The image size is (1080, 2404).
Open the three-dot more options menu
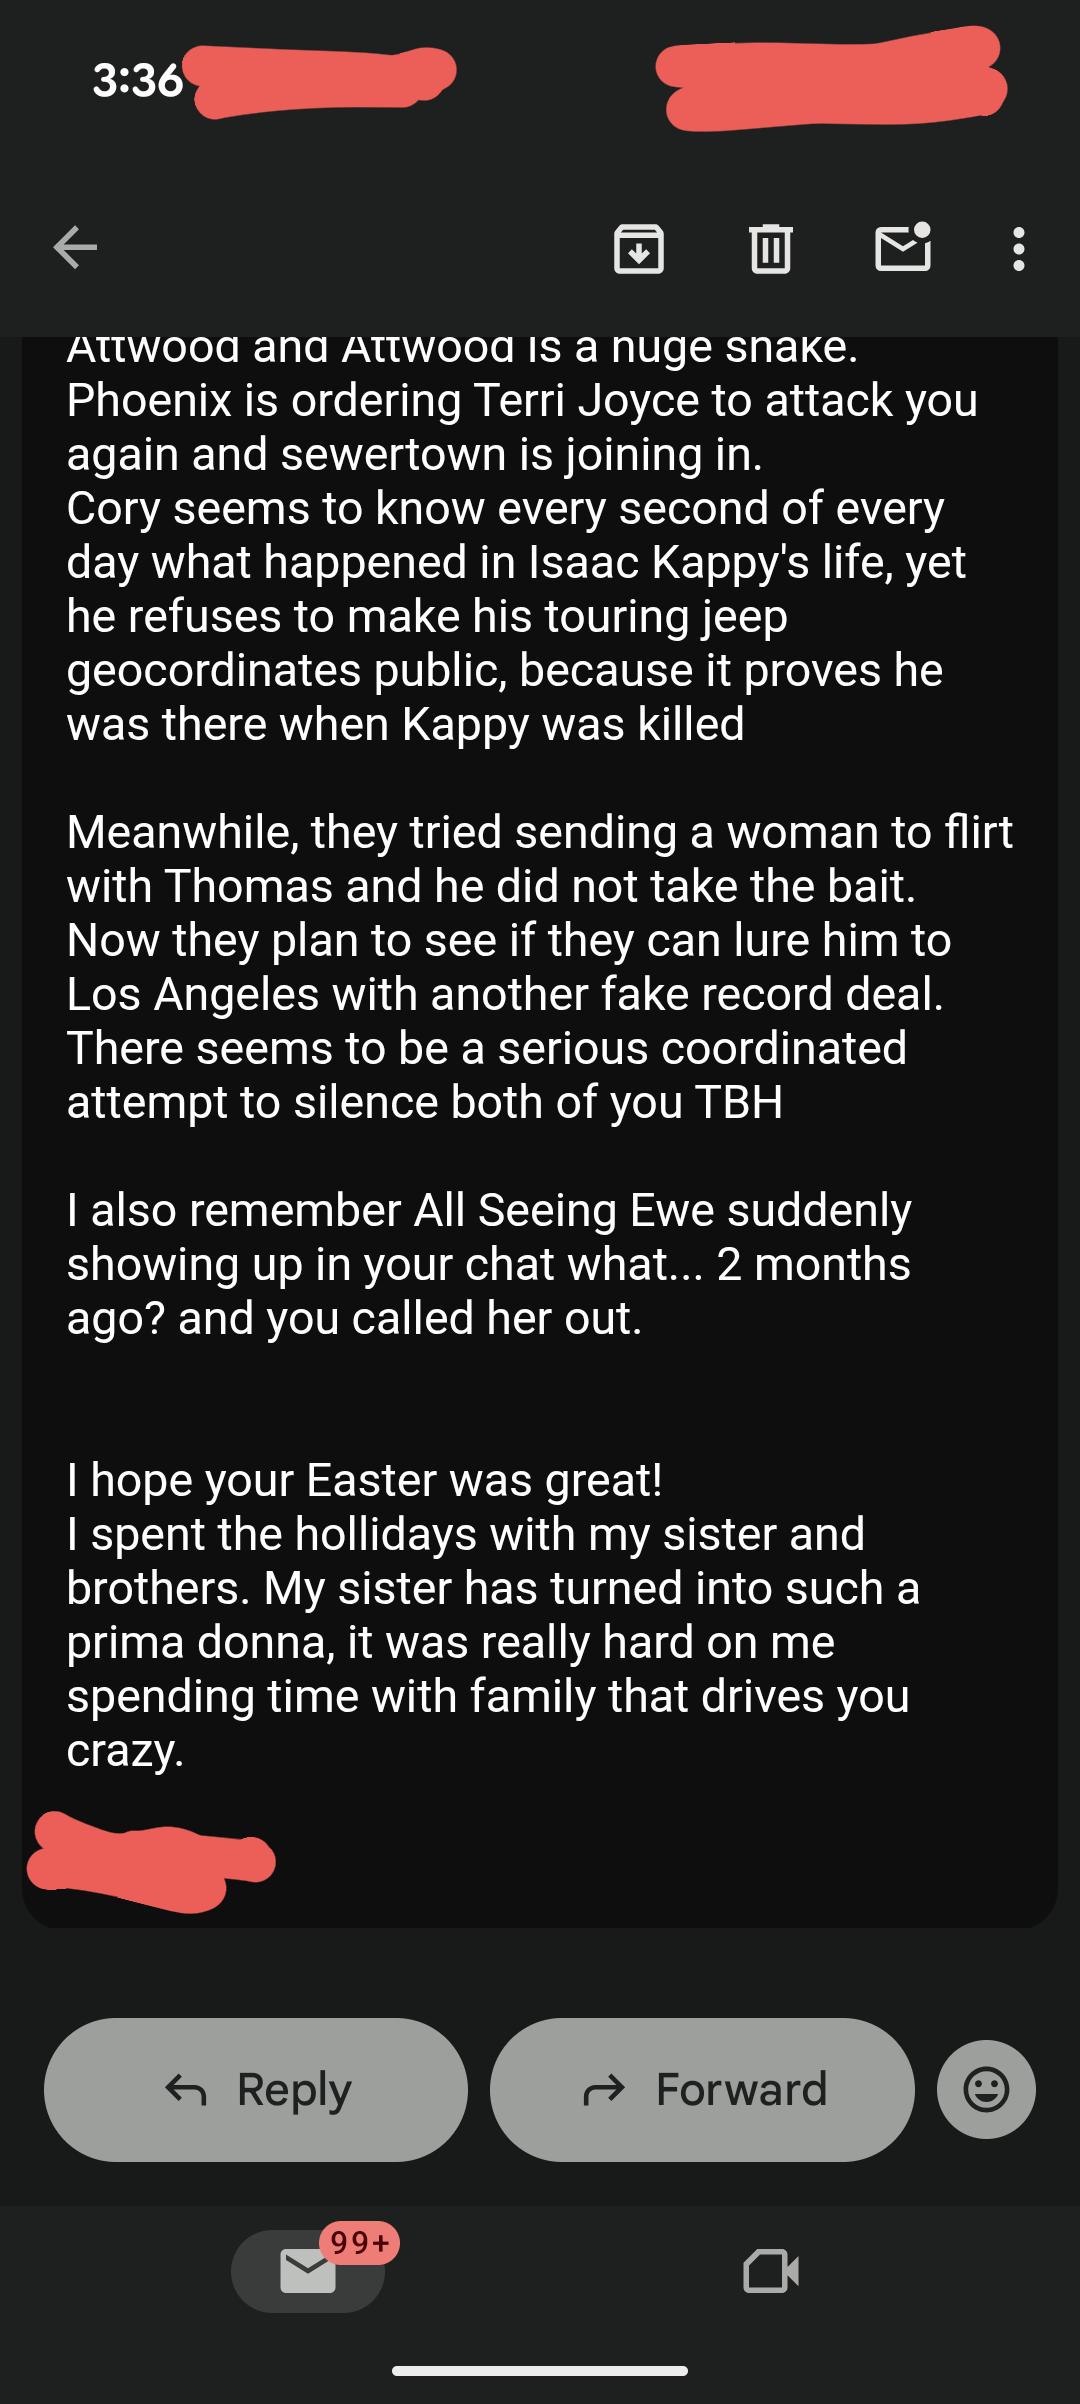click(1018, 248)
